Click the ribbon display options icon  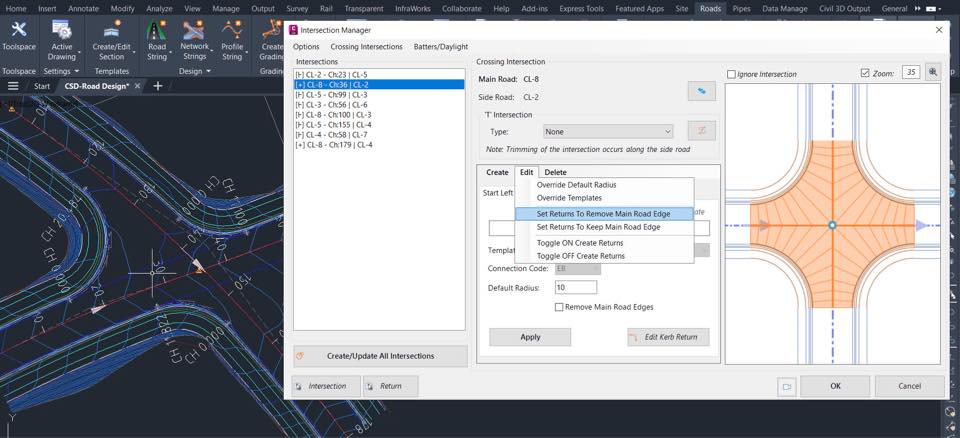click(931, 9)
